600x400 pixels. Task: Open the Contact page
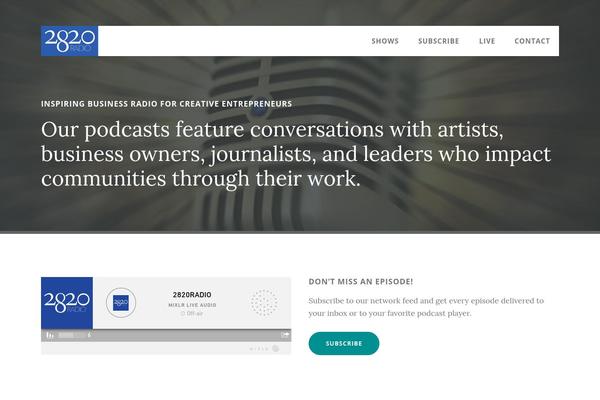(532, 41)
